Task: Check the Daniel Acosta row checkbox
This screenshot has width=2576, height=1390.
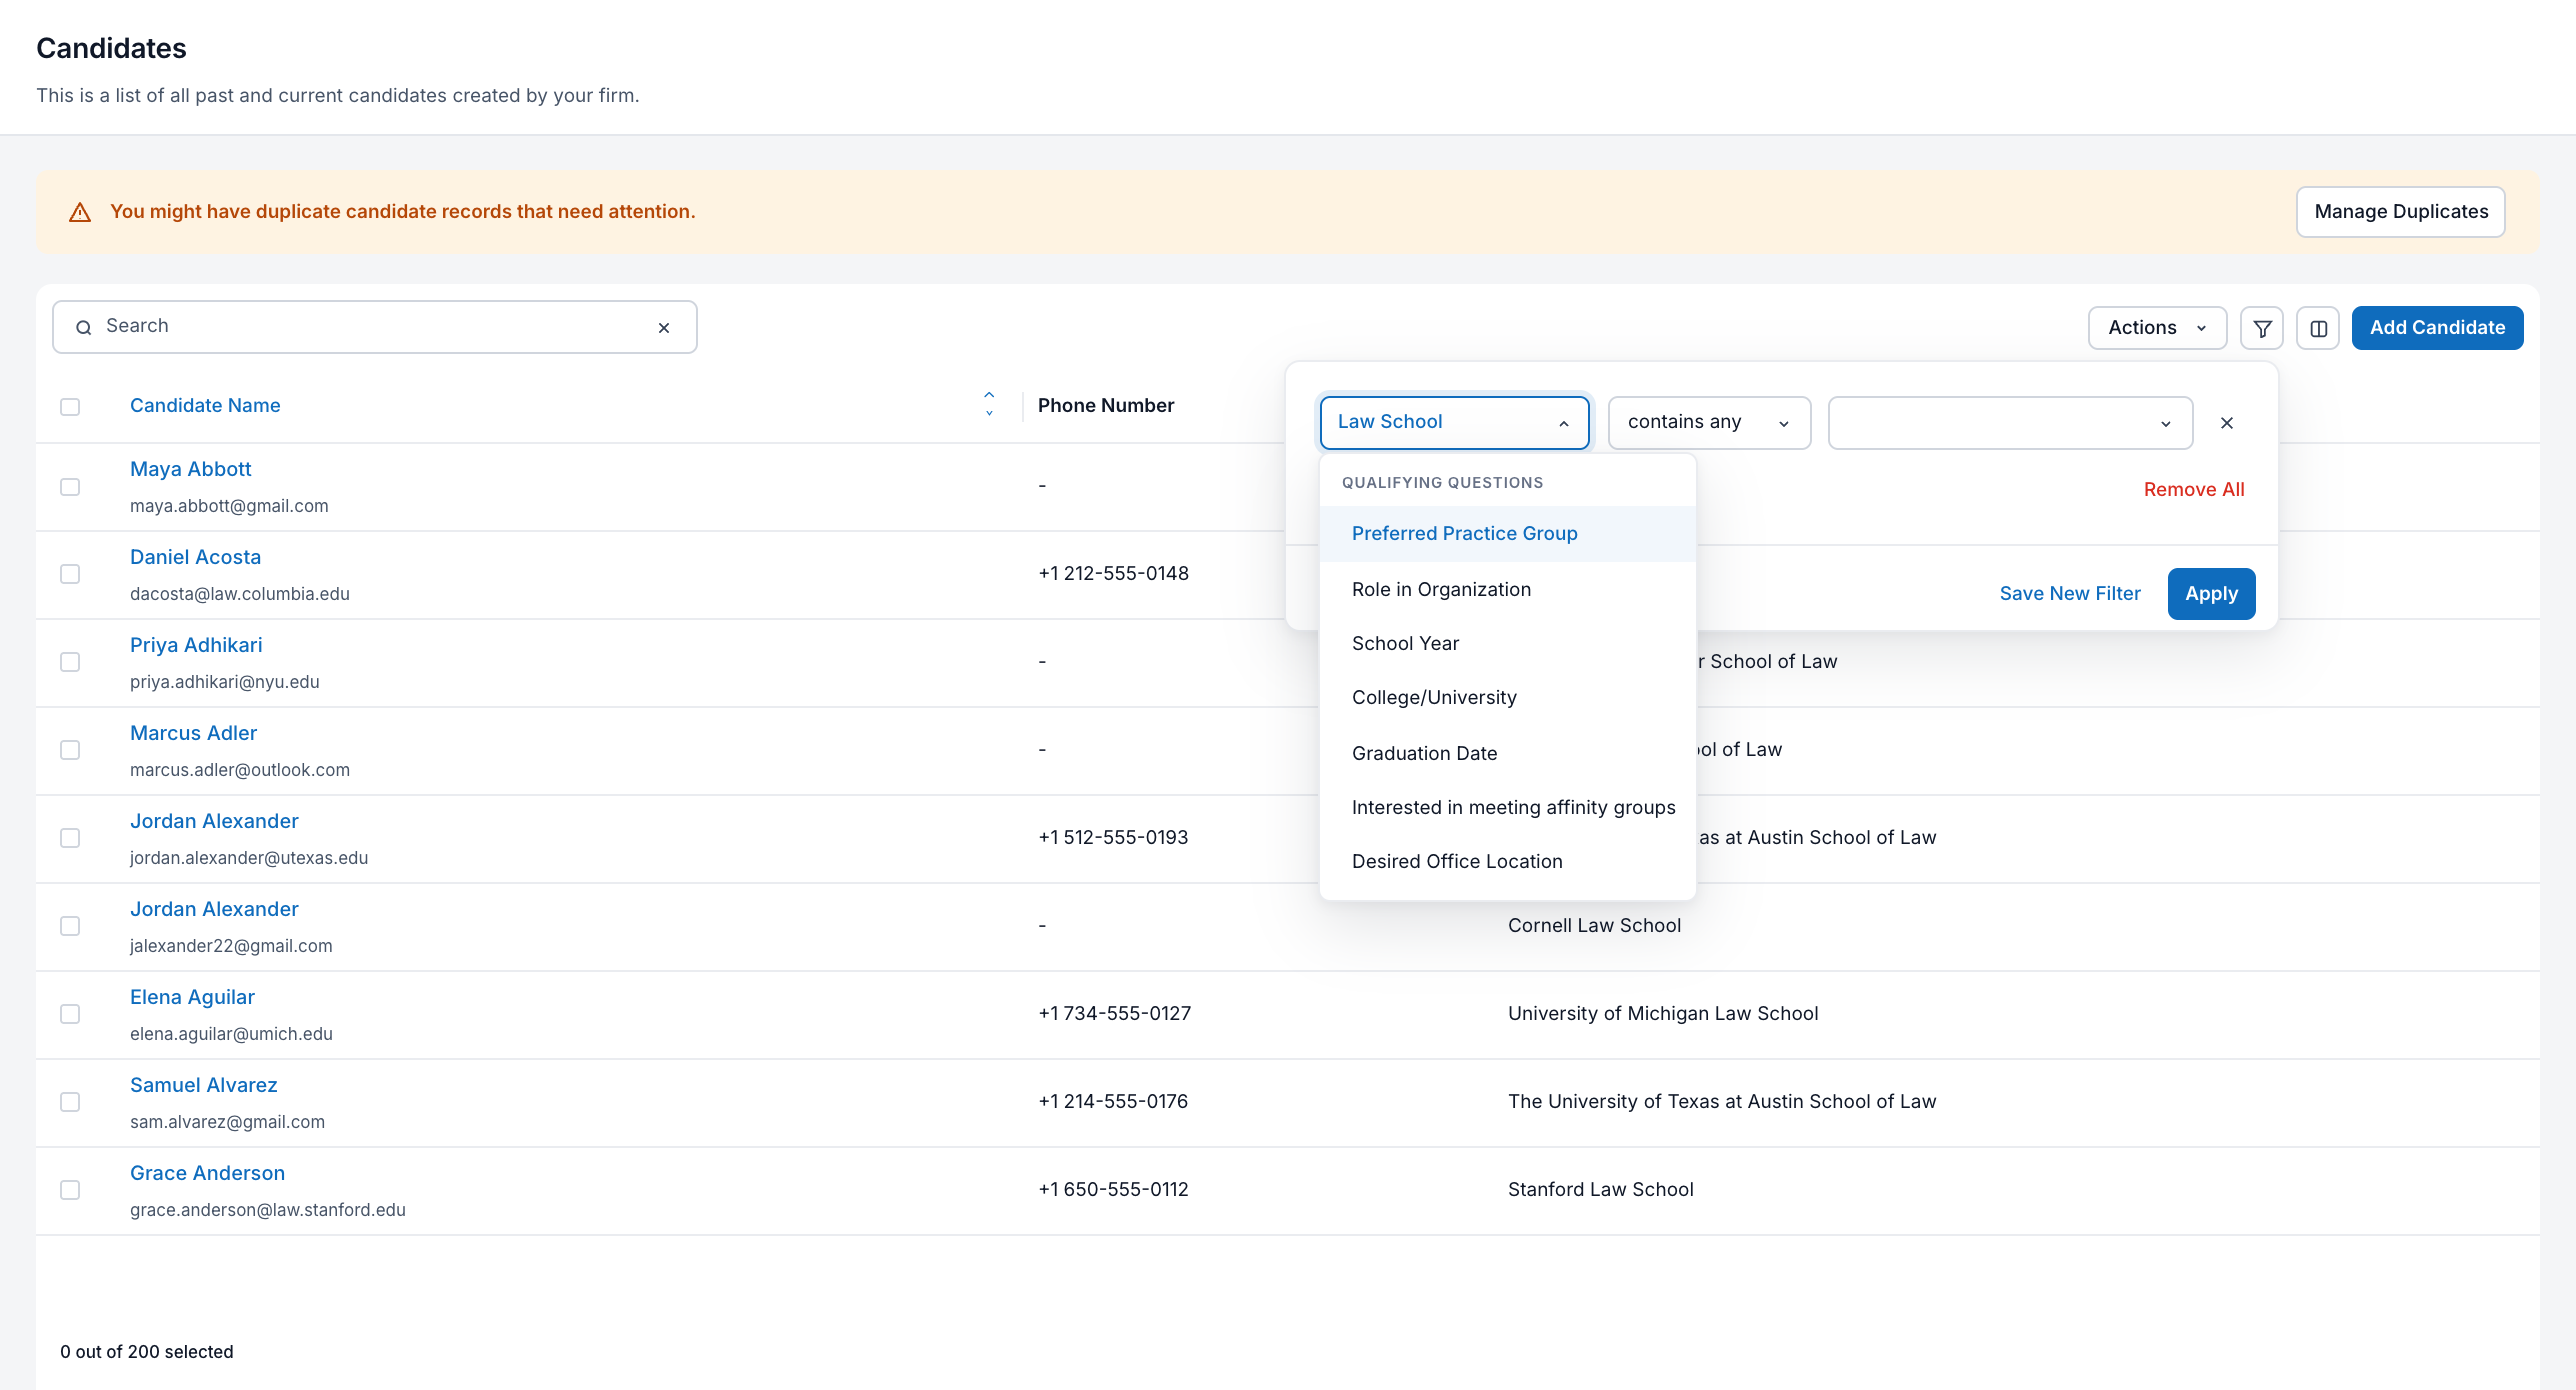Action: coord(70,574)
